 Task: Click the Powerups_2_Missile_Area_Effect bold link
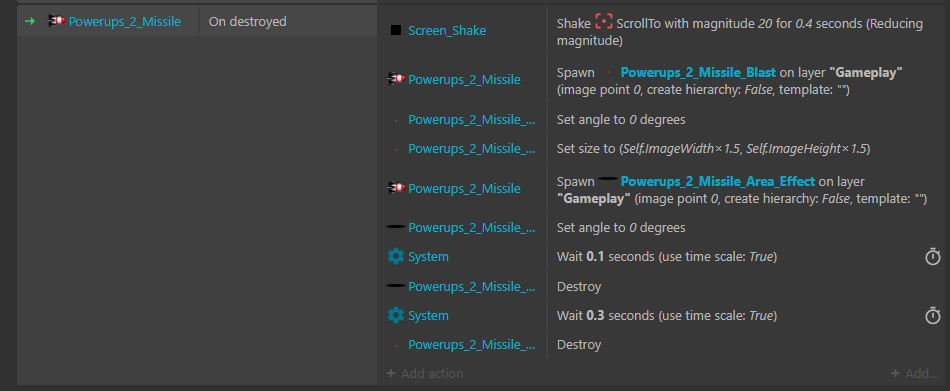click(717, 181)
